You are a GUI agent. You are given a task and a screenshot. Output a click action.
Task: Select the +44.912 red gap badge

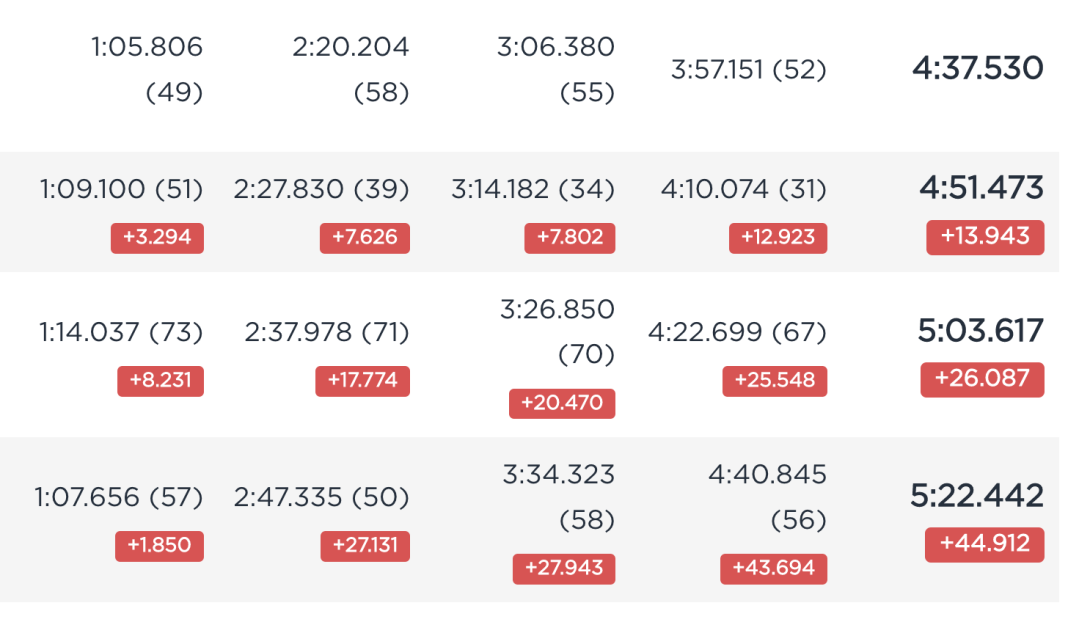984,544
